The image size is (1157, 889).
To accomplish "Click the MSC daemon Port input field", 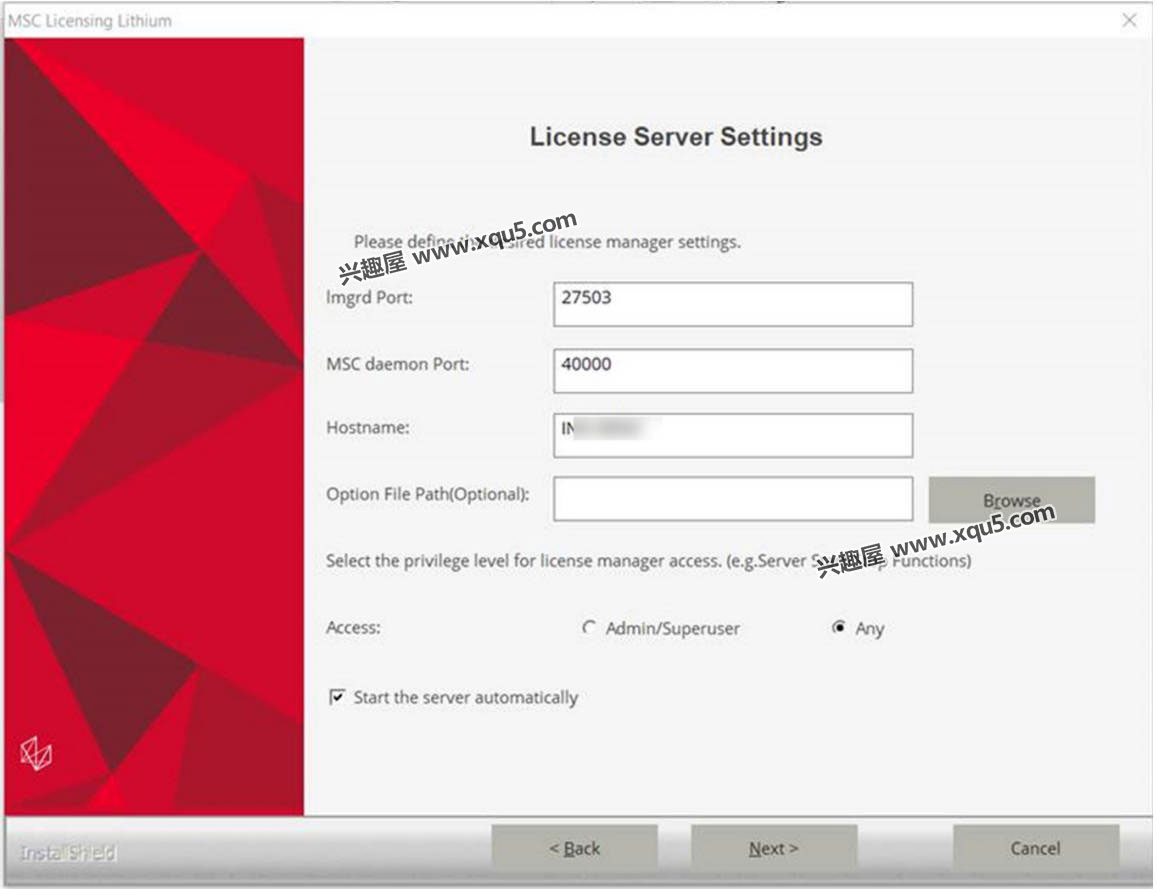I will coord(733,370).
